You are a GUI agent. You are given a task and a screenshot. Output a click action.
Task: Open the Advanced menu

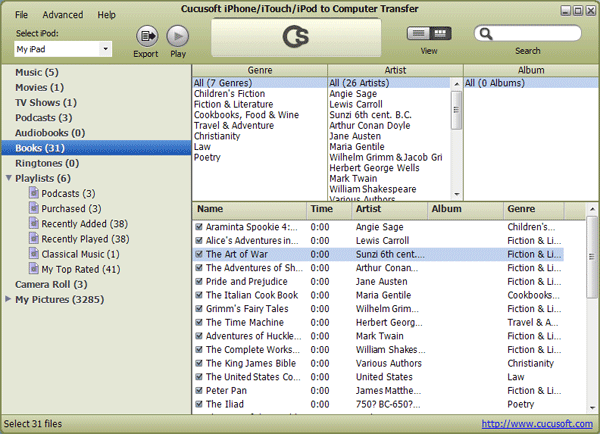point(63,15)
